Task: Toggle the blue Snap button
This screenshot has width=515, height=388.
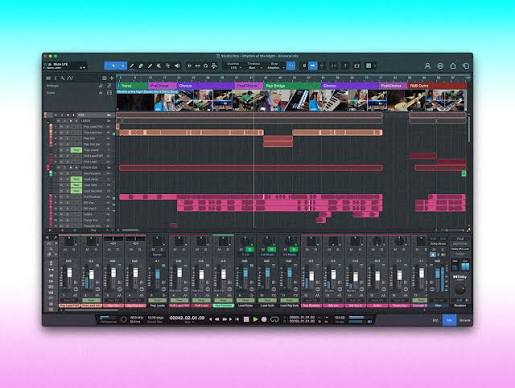Action: click(291, 66)
